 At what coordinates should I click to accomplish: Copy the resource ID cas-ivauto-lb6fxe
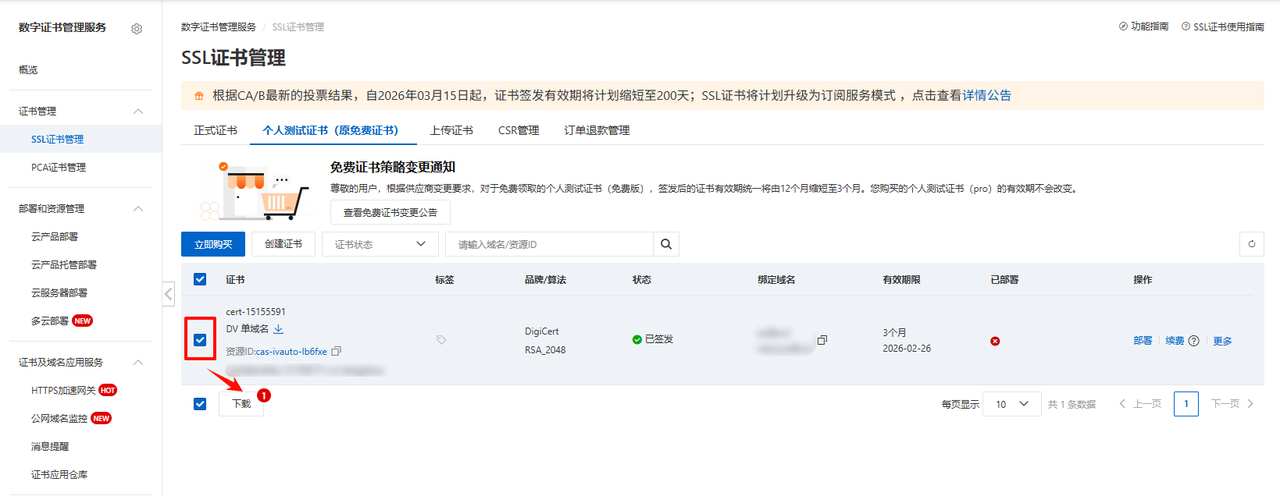coord(337,351)
